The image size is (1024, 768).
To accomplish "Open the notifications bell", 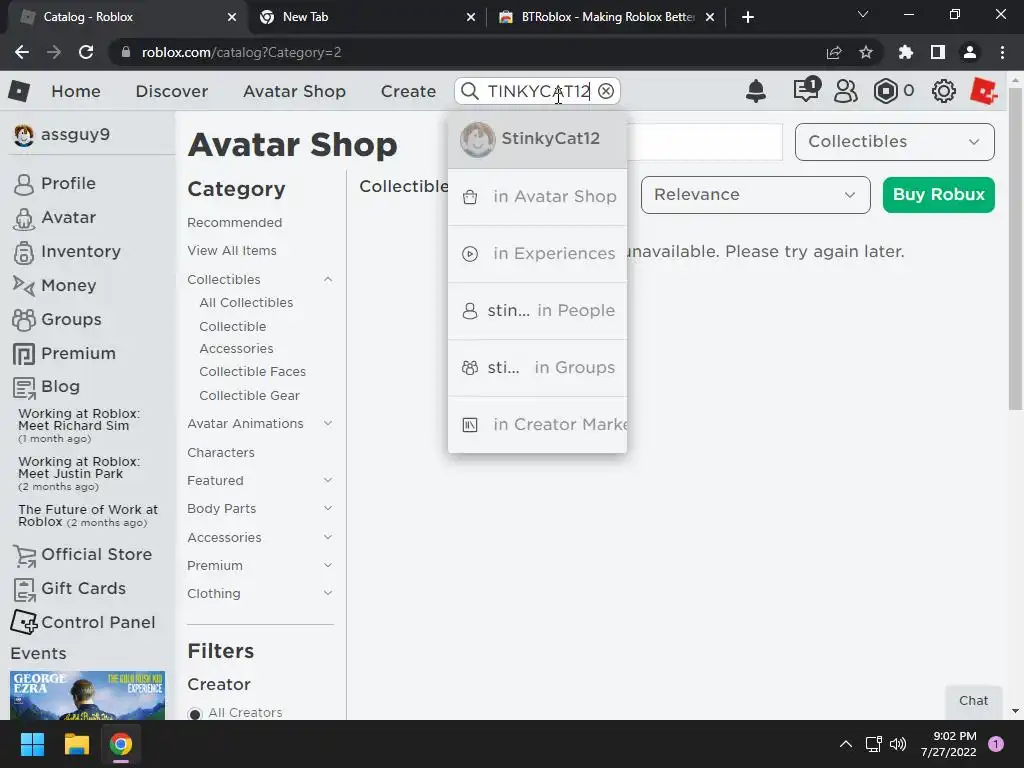I will coord(756,91).
